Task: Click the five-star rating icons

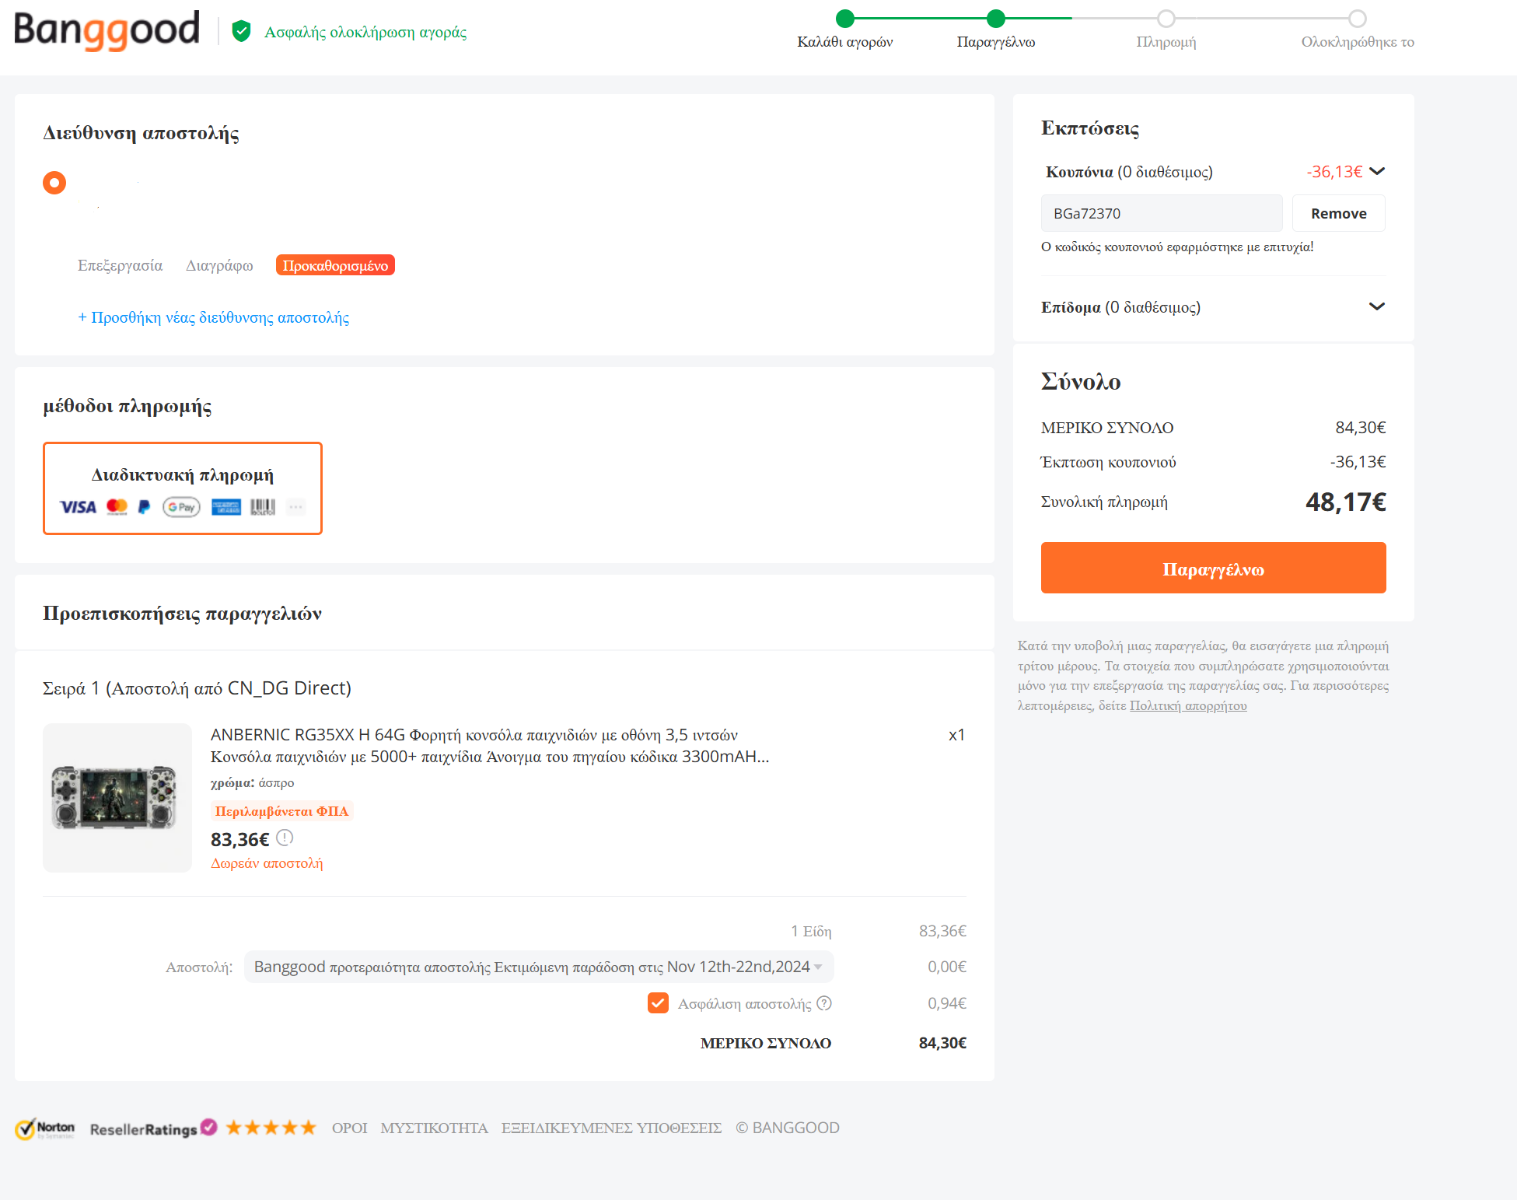Action: click(271, 1128)
